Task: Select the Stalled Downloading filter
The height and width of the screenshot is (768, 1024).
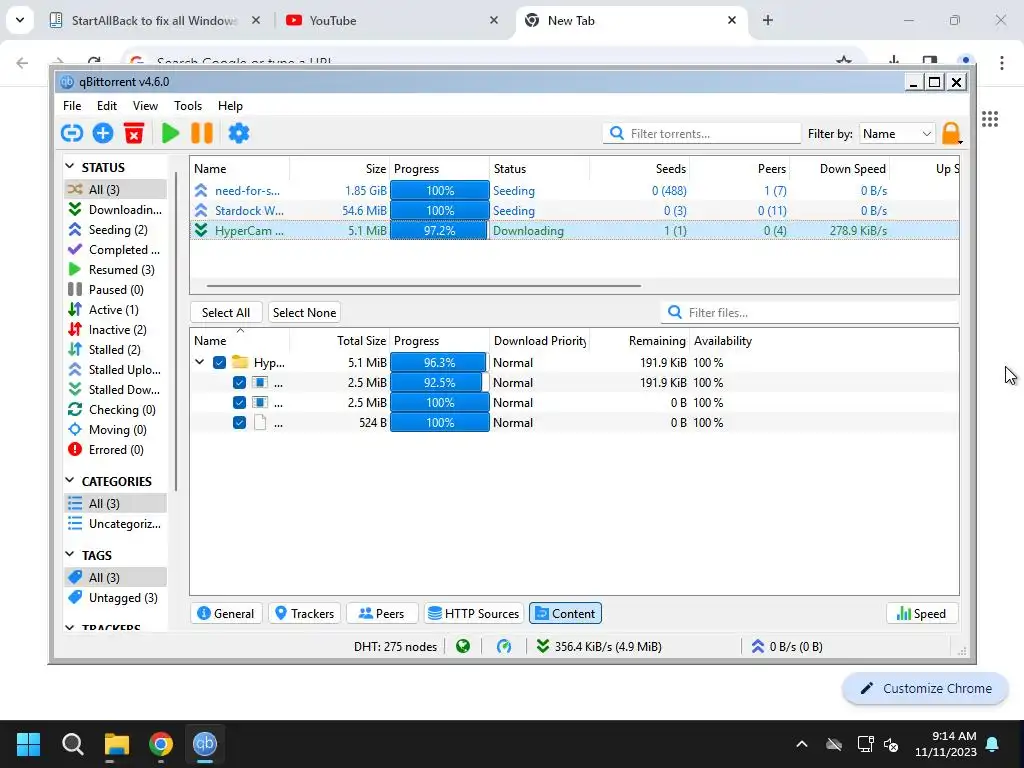Action: (x=115, y=390)
